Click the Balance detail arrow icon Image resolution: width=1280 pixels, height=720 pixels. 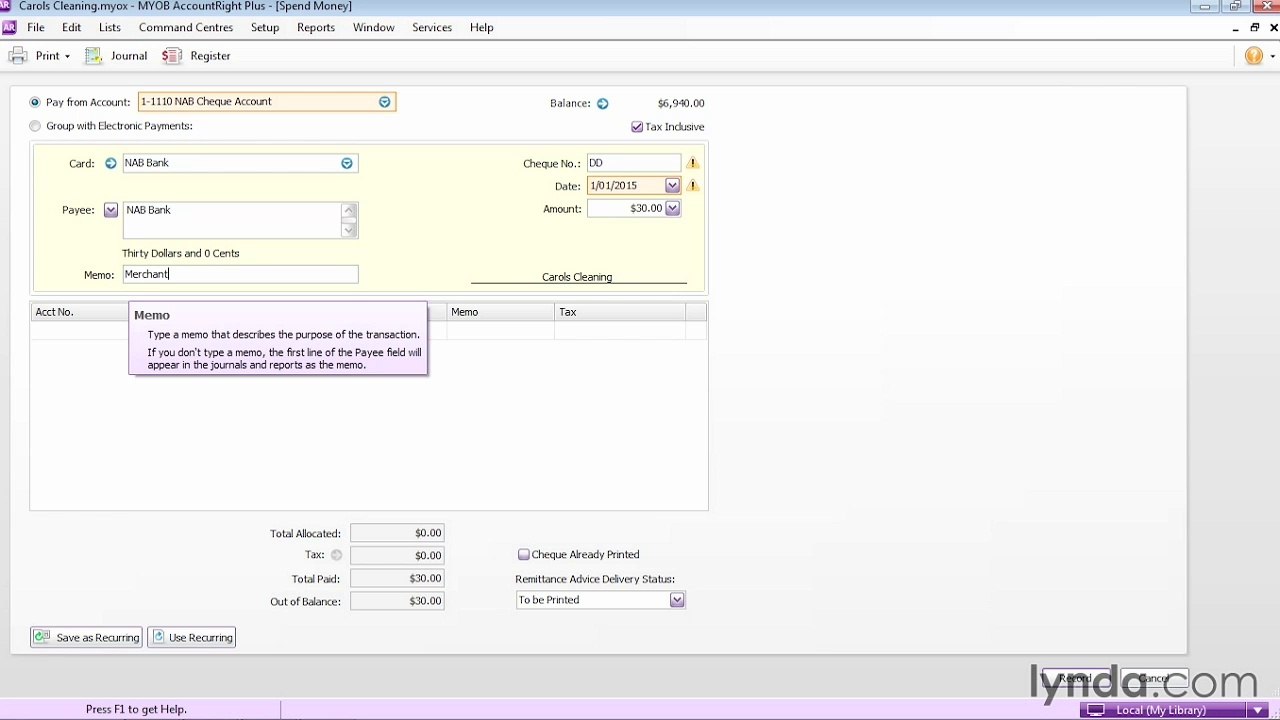pos(602,103)
